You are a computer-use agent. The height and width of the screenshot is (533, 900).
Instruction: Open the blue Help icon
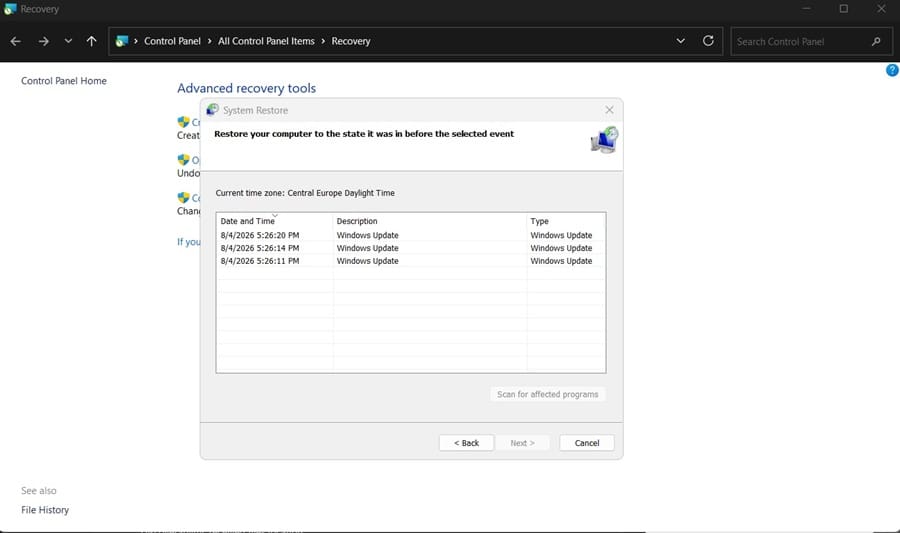click(892, 70)
